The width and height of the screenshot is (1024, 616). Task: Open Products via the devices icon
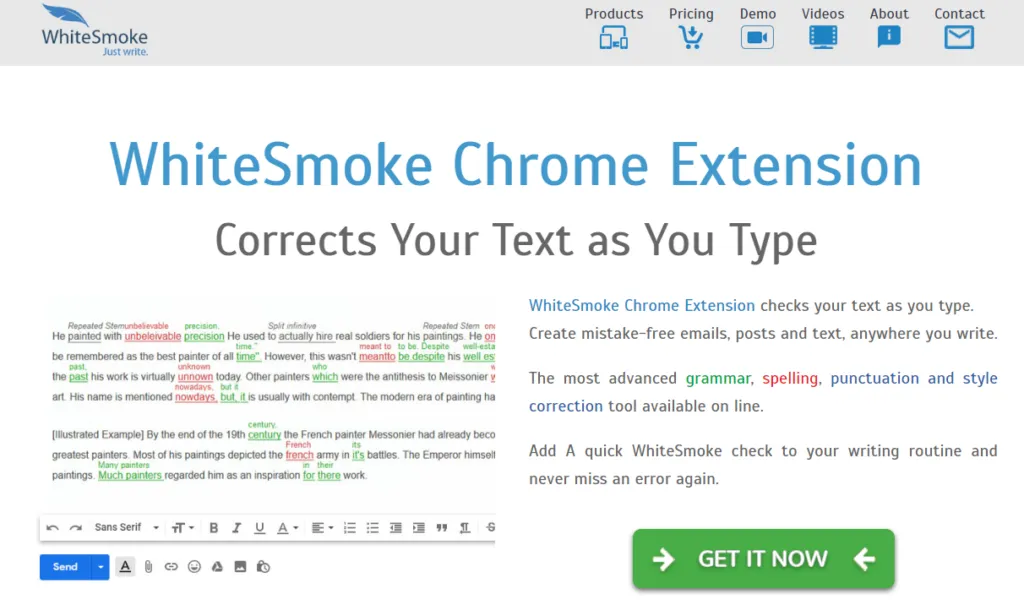click(614, 37)
